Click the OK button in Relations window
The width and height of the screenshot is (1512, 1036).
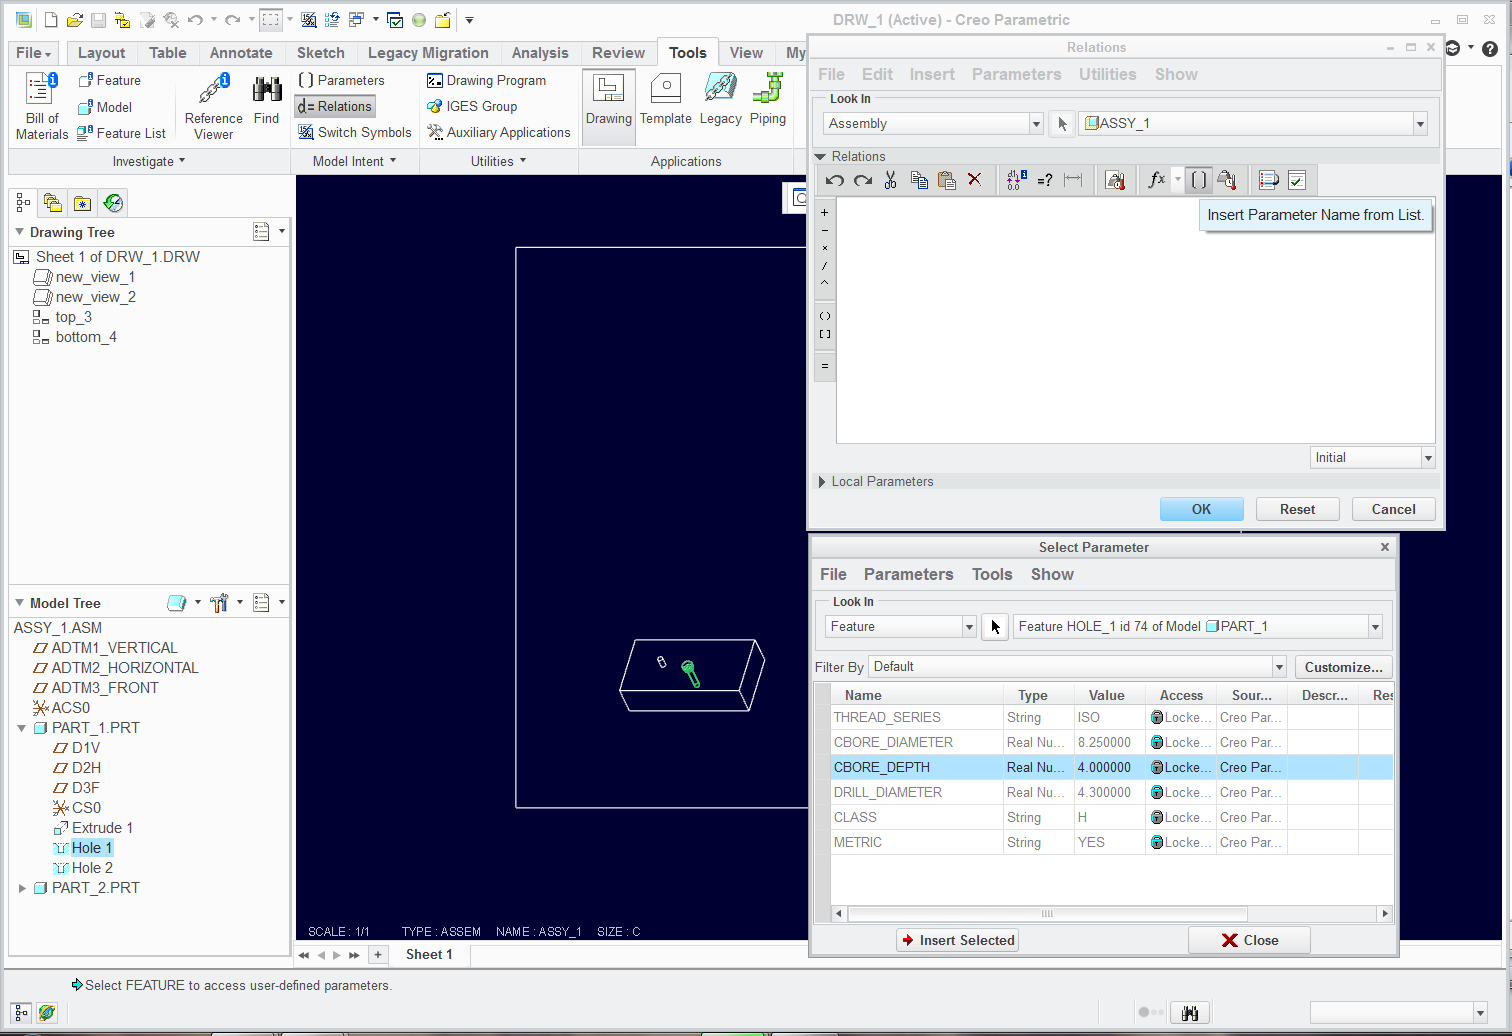click(1202, 510)
